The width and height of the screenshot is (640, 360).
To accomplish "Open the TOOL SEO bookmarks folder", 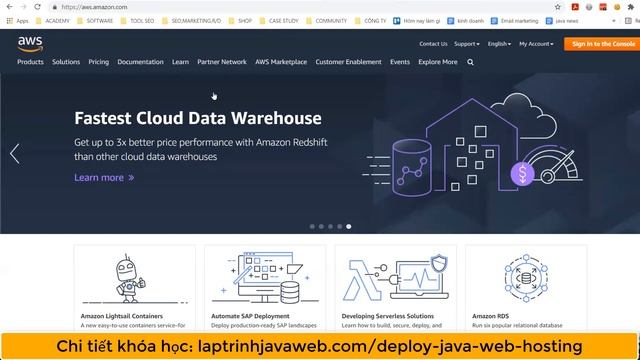I will tap(138, 21).
